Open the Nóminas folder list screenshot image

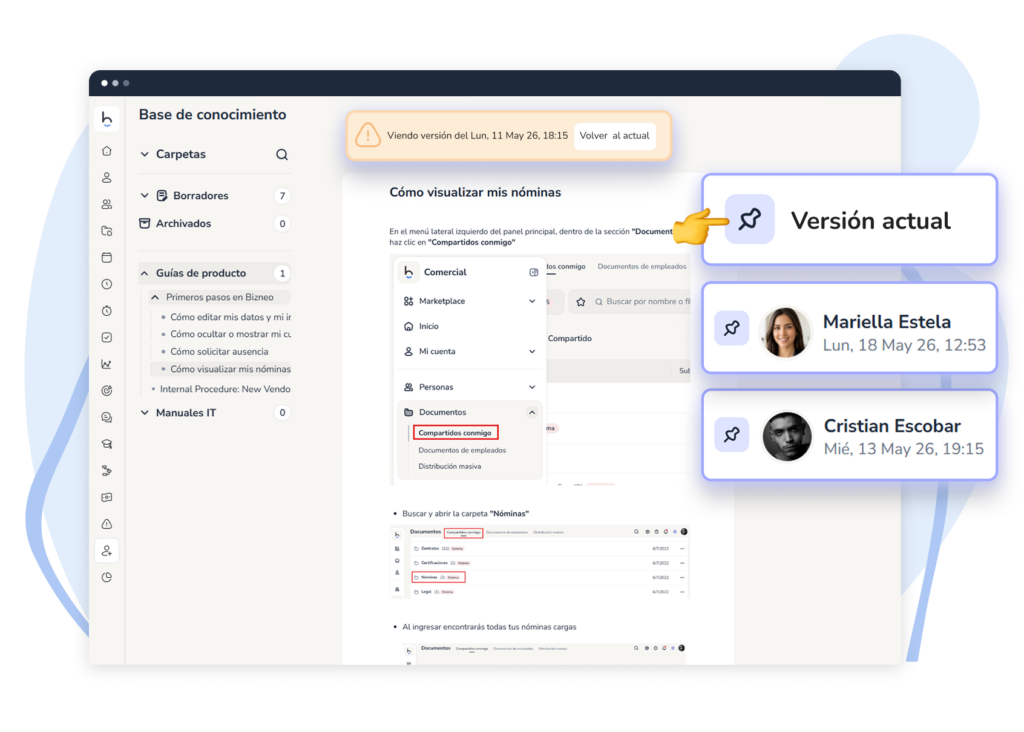(x=540, y=562)
